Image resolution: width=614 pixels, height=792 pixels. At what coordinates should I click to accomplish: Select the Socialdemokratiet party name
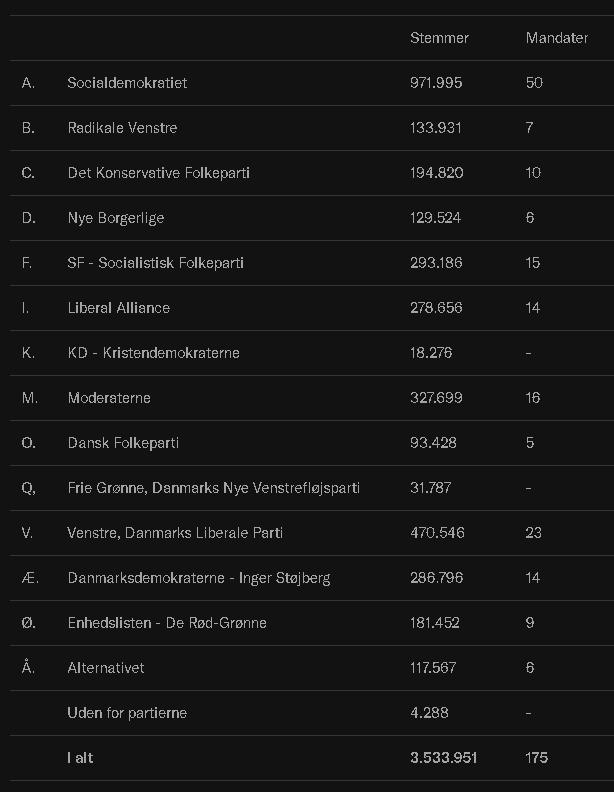[x=127, y=83]
